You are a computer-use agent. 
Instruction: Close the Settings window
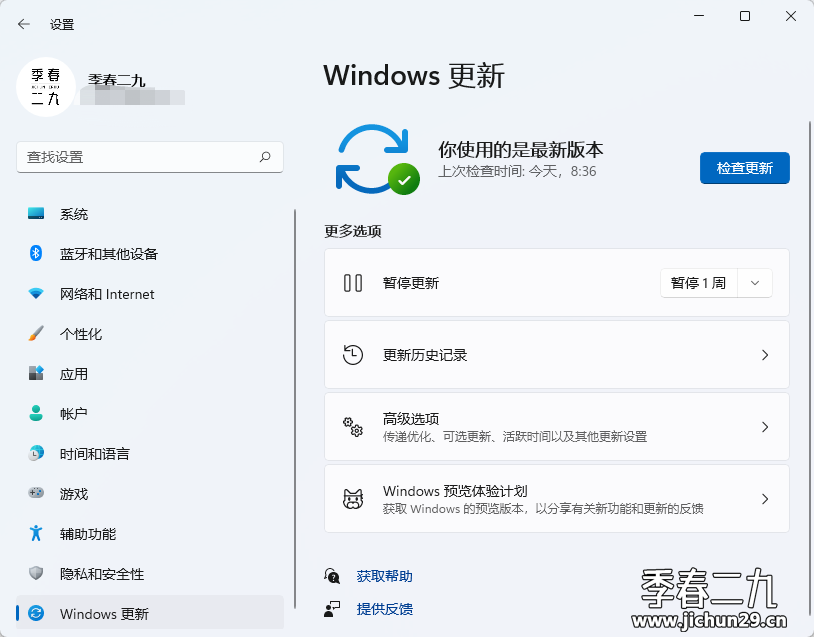[x=791, y=16]
